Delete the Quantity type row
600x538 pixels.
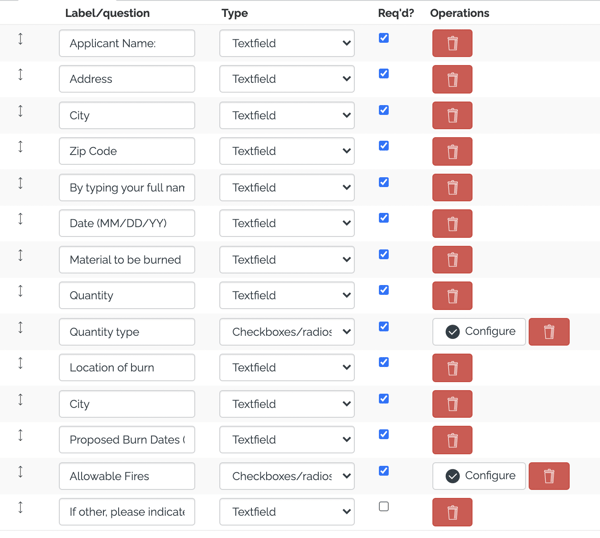[x=549, y=332]
